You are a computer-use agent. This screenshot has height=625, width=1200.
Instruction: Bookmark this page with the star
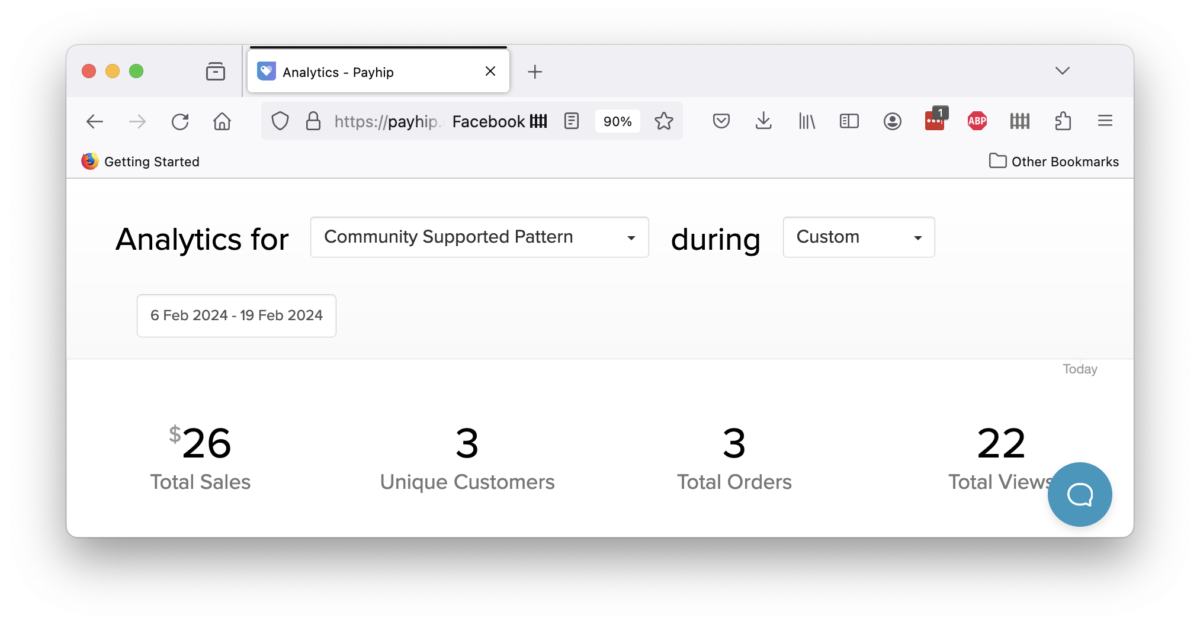664,121
